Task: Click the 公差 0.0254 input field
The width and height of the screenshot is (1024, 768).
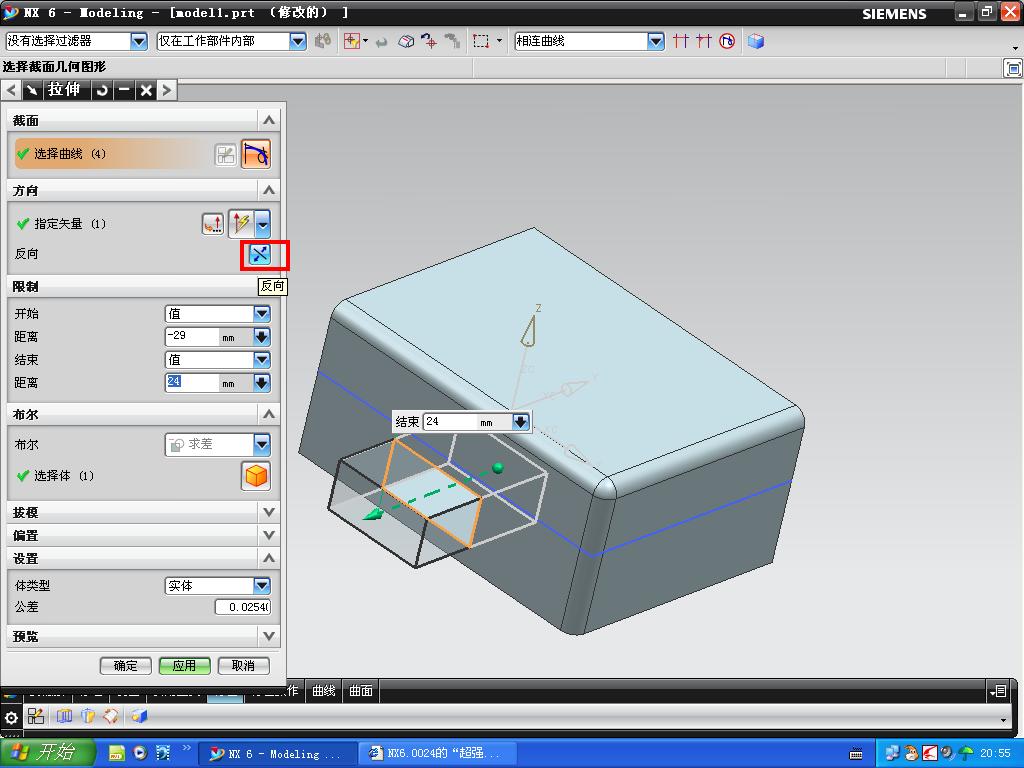Action: click(x=243, y=607)
